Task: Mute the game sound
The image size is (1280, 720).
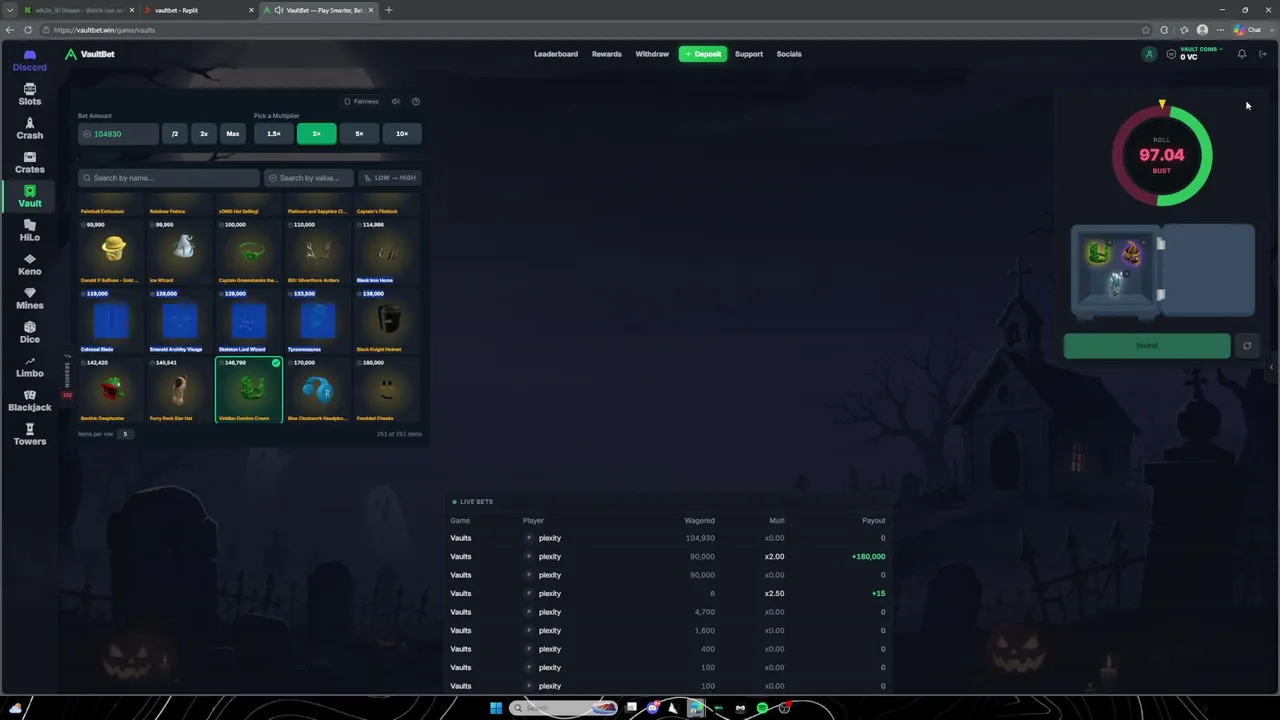Action: [396, 101]
